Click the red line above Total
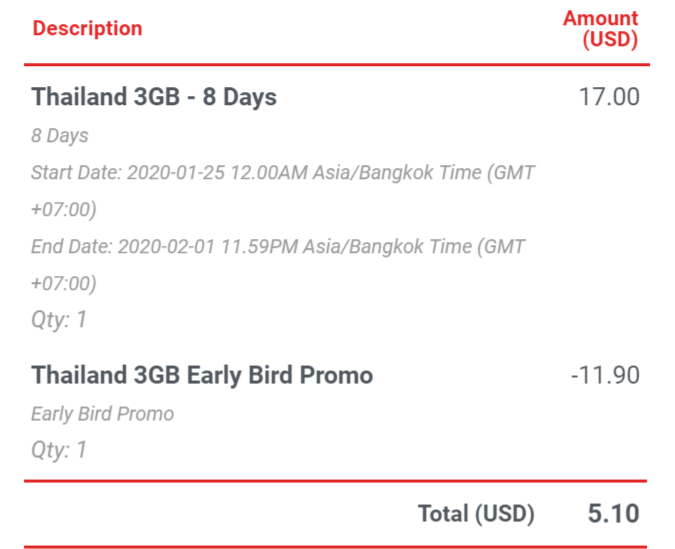675x549 pixels. 335,481
